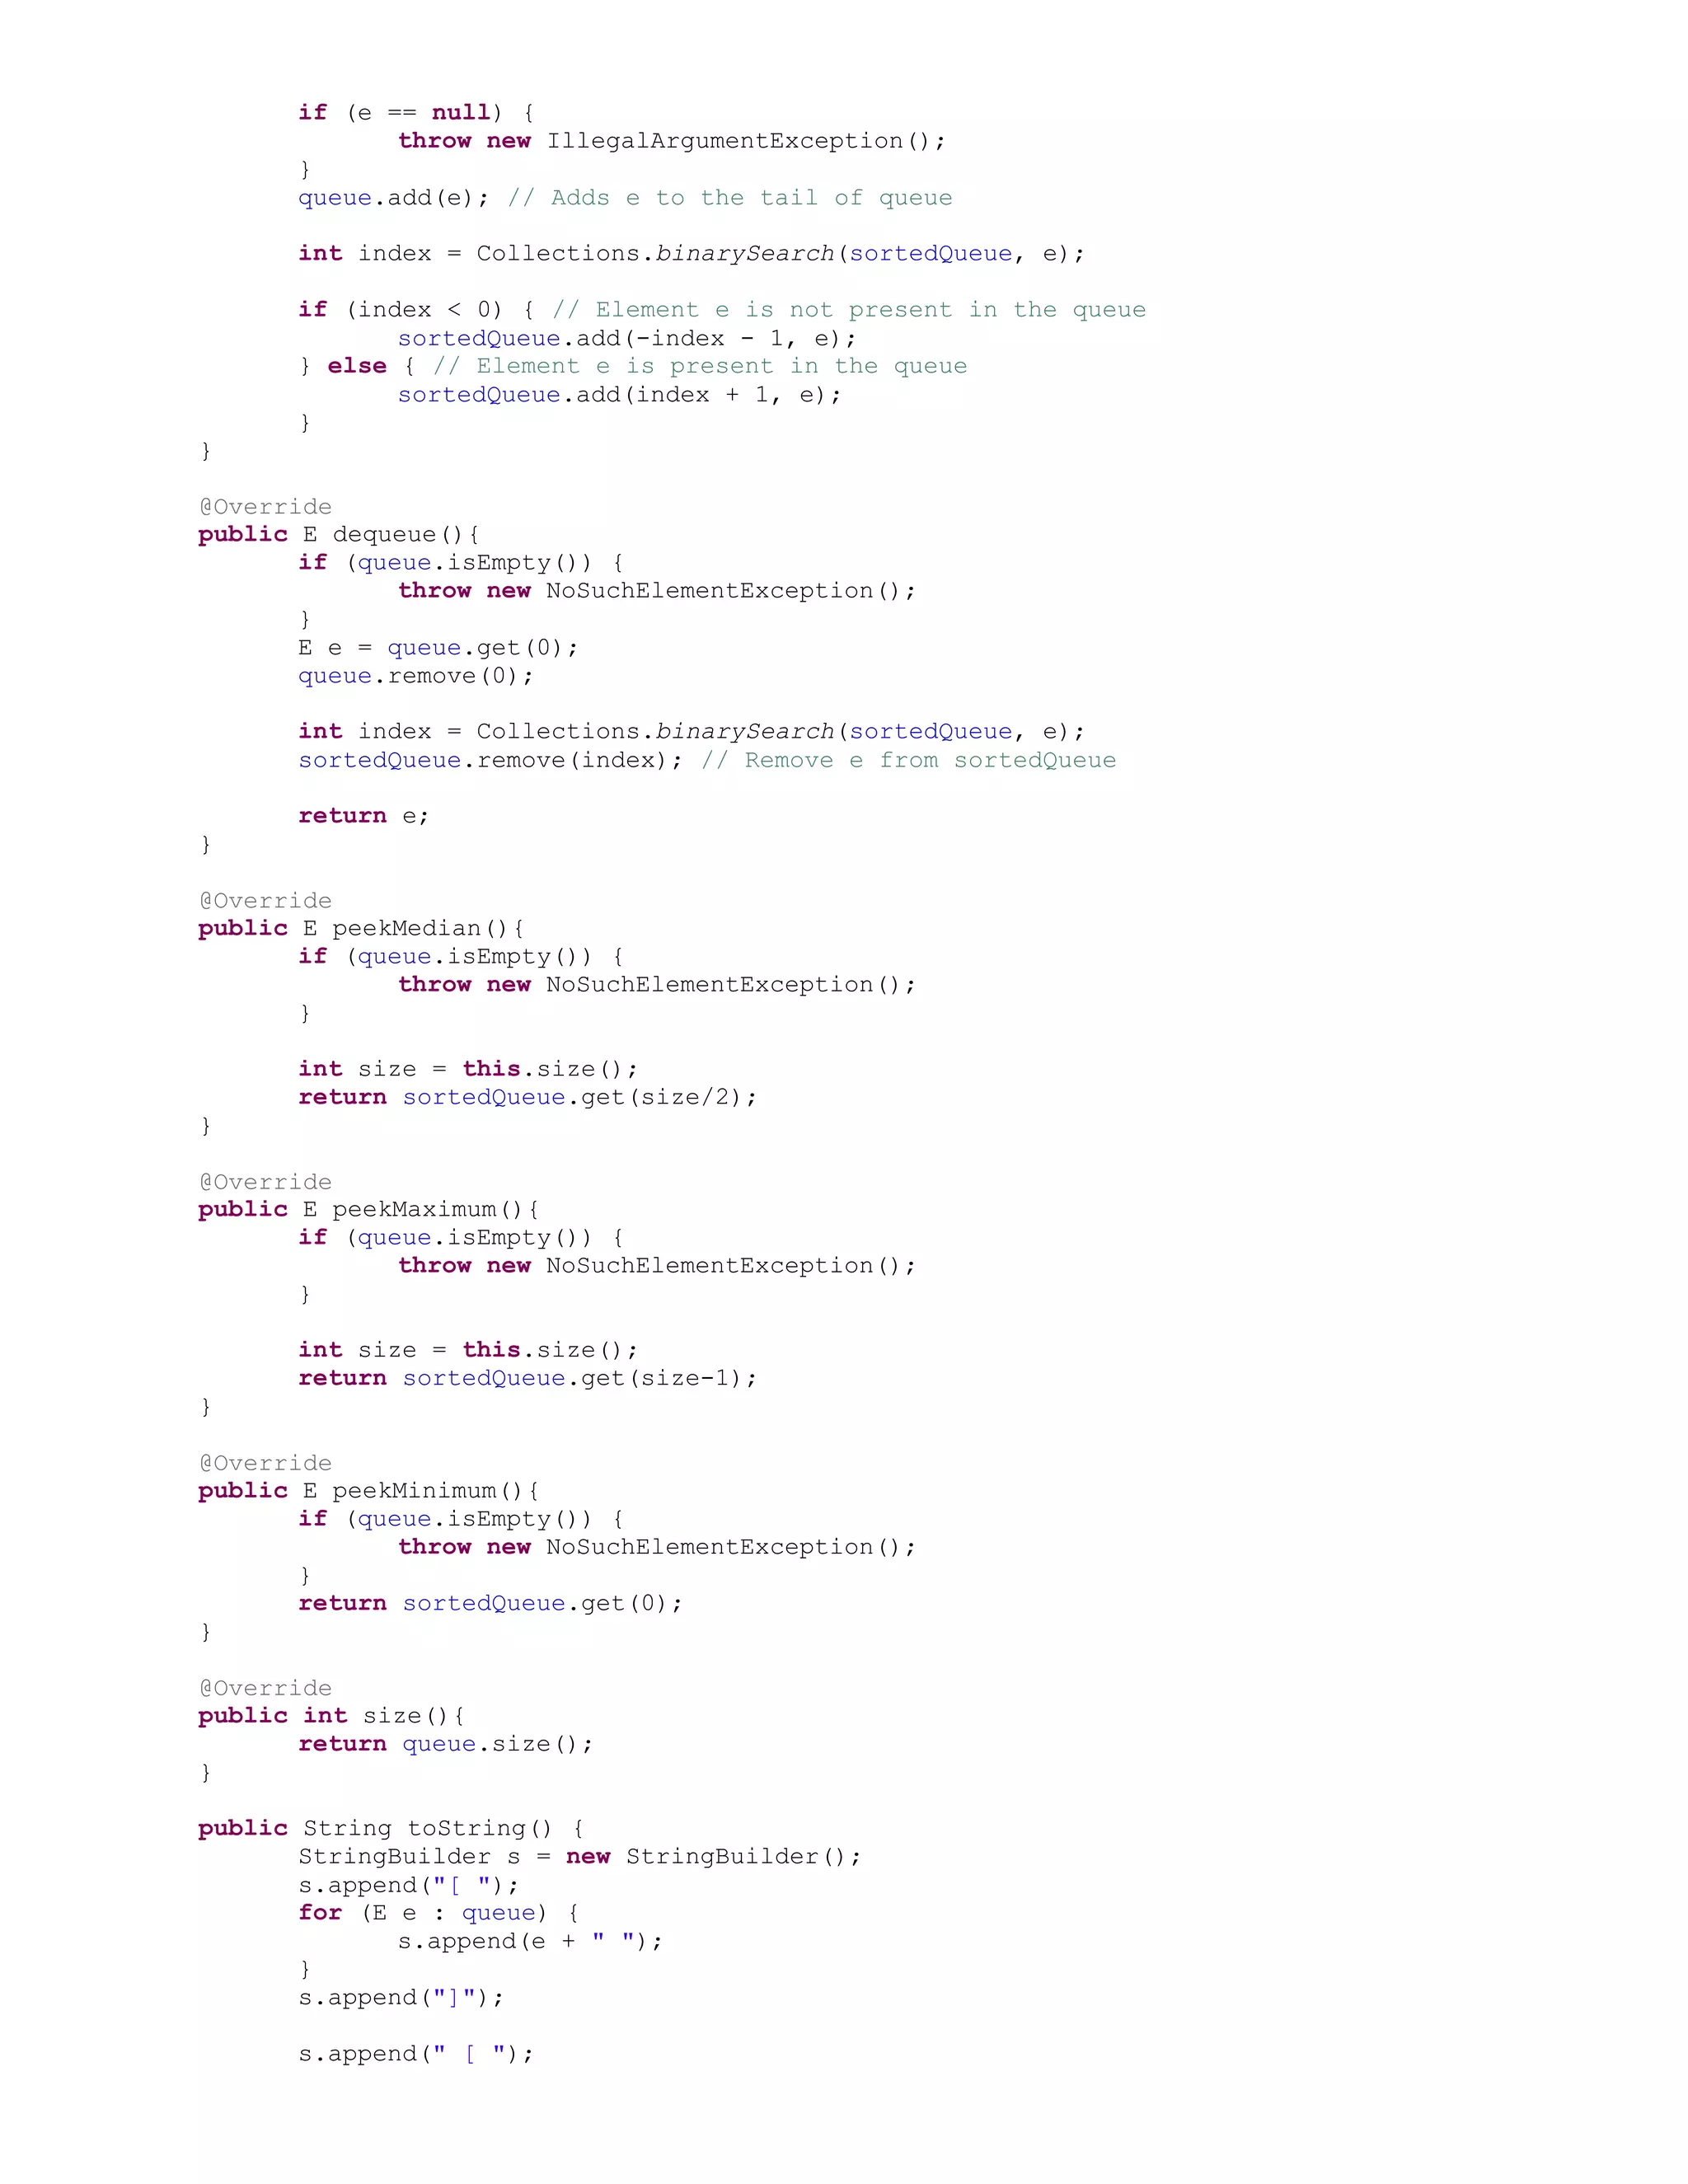Click the peekMedian method signature
Viewport: 1688px width, 2184px height.
361,929
